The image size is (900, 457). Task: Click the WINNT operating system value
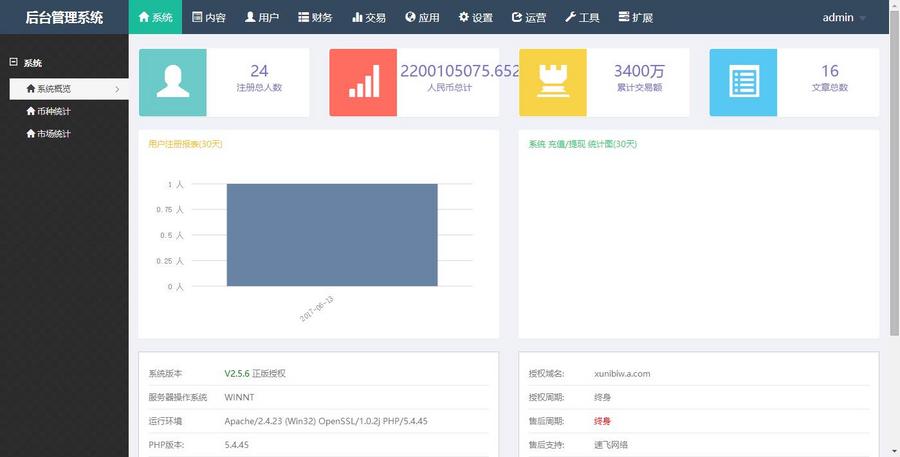click(x=239, y=397)
